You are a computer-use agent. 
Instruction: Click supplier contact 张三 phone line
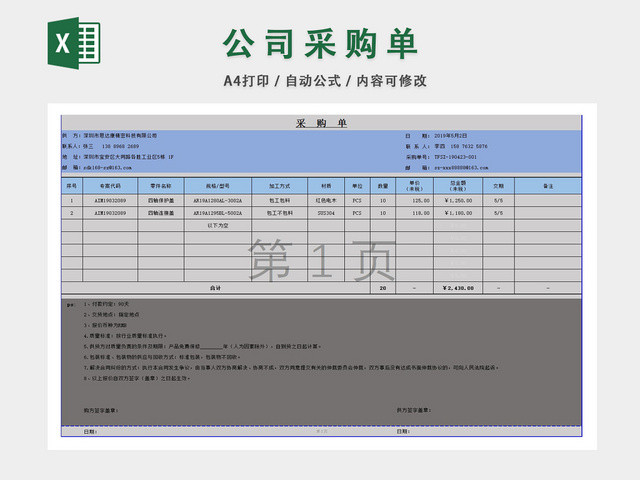100,146
